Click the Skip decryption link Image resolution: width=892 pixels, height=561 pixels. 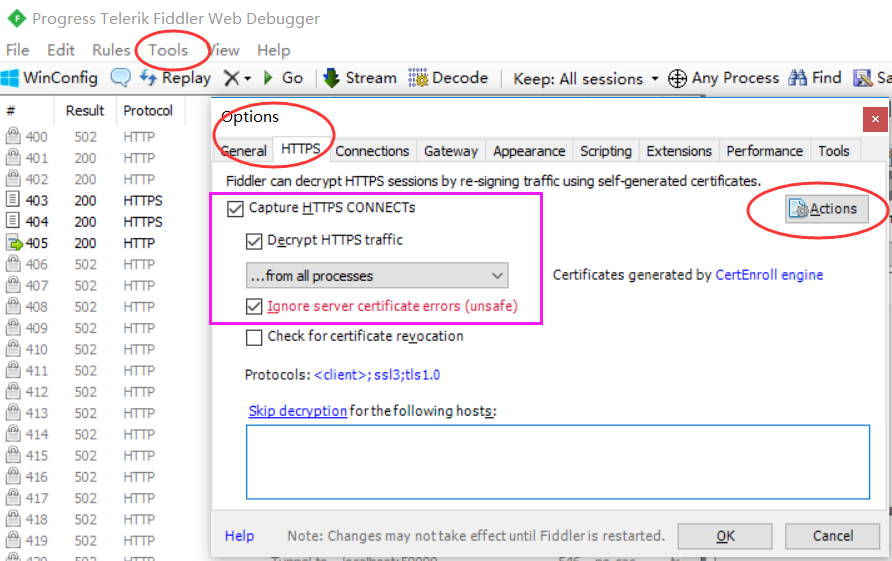298,411
